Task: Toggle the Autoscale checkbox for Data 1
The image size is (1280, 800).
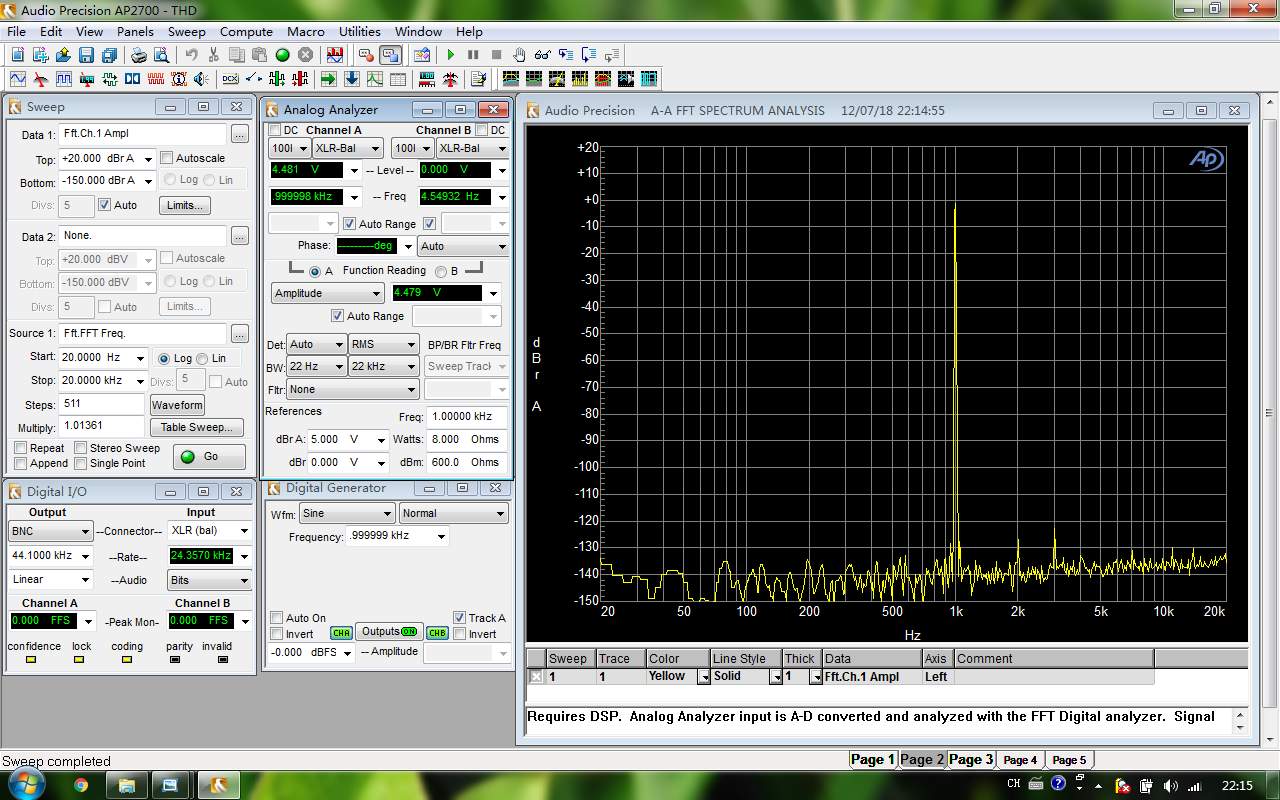Action: (167, 158)
